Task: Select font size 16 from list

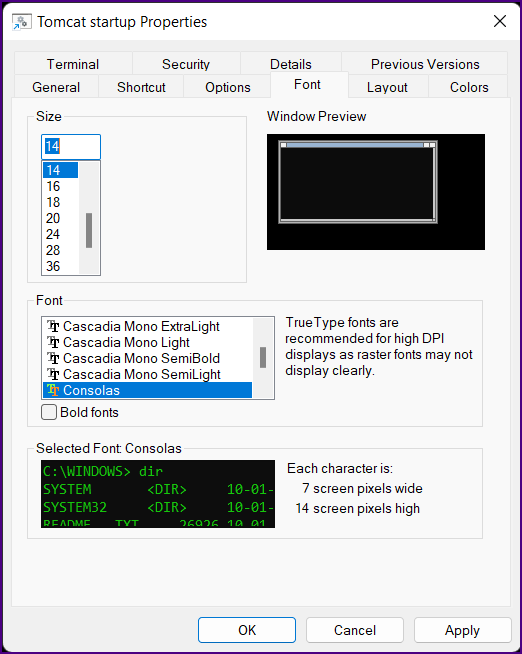Action: point(60,186)
